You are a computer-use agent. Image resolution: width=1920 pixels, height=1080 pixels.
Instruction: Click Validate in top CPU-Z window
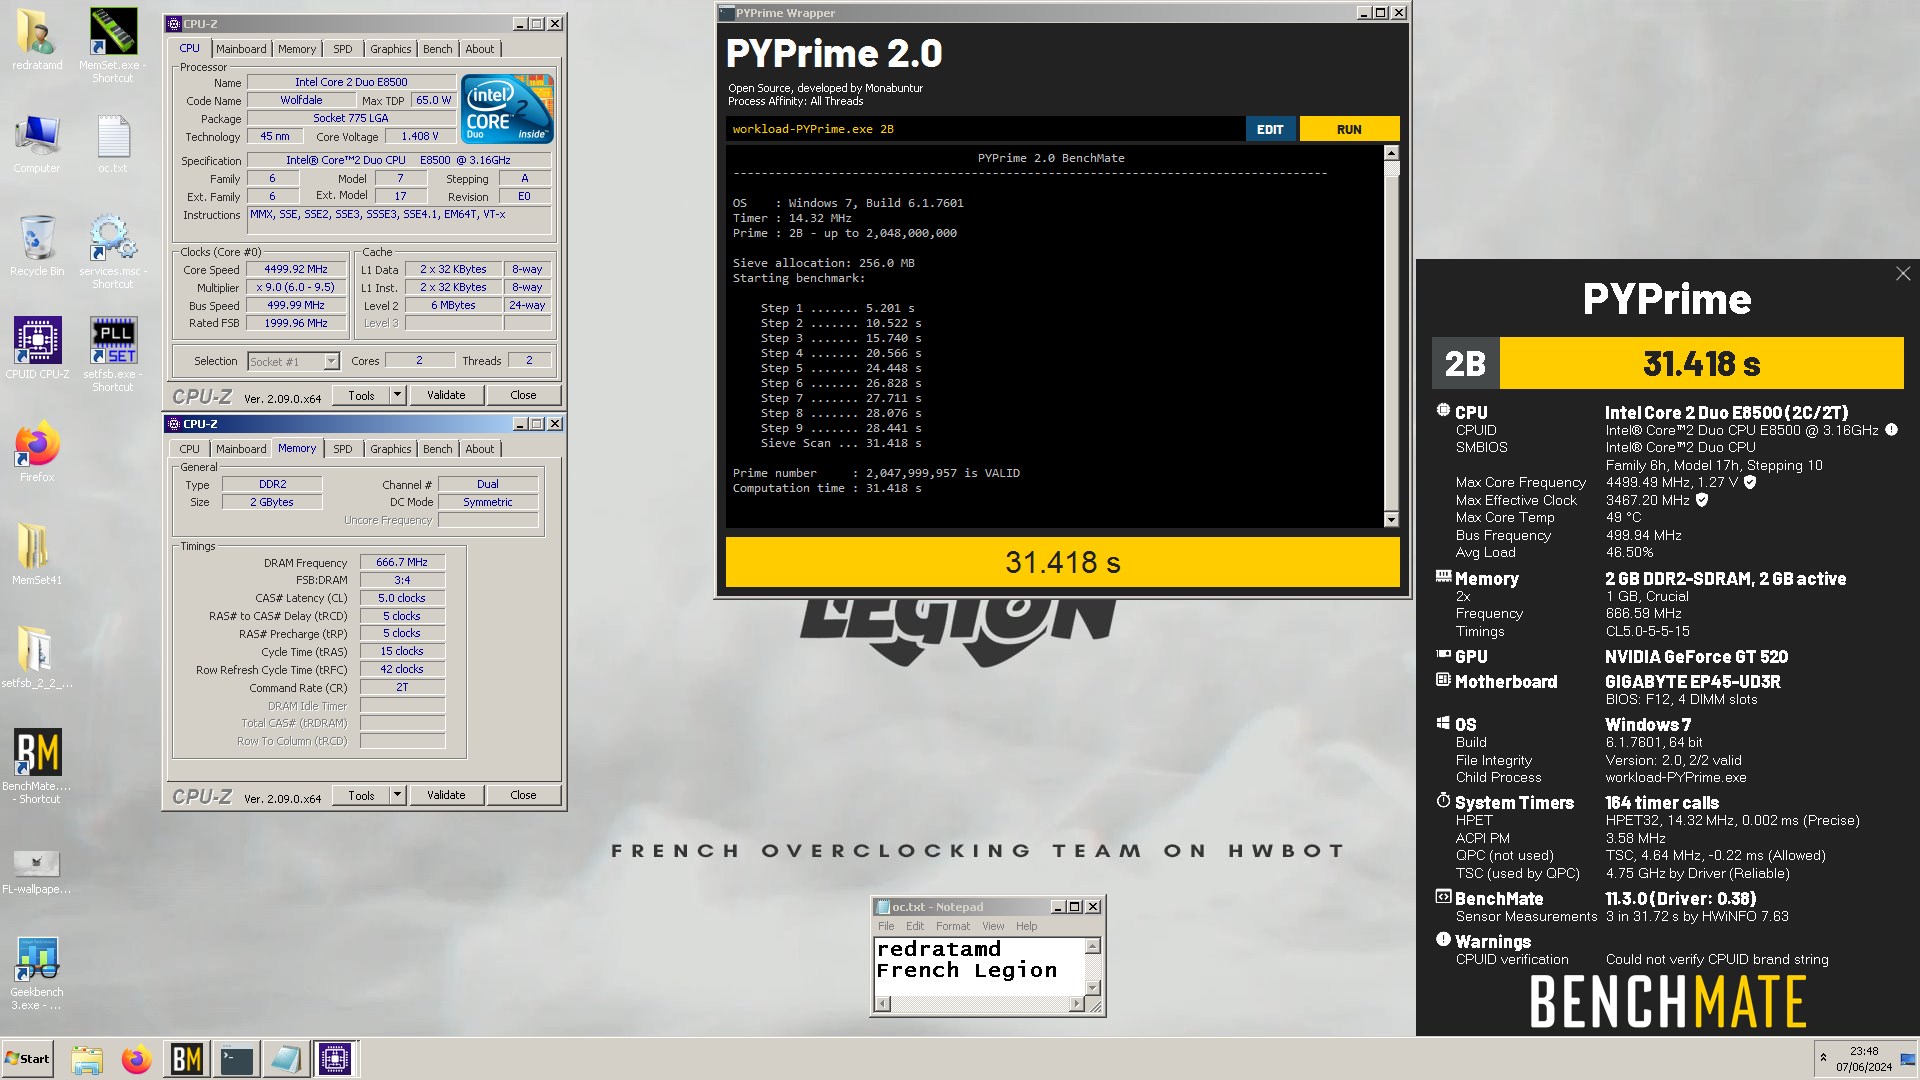446,395
